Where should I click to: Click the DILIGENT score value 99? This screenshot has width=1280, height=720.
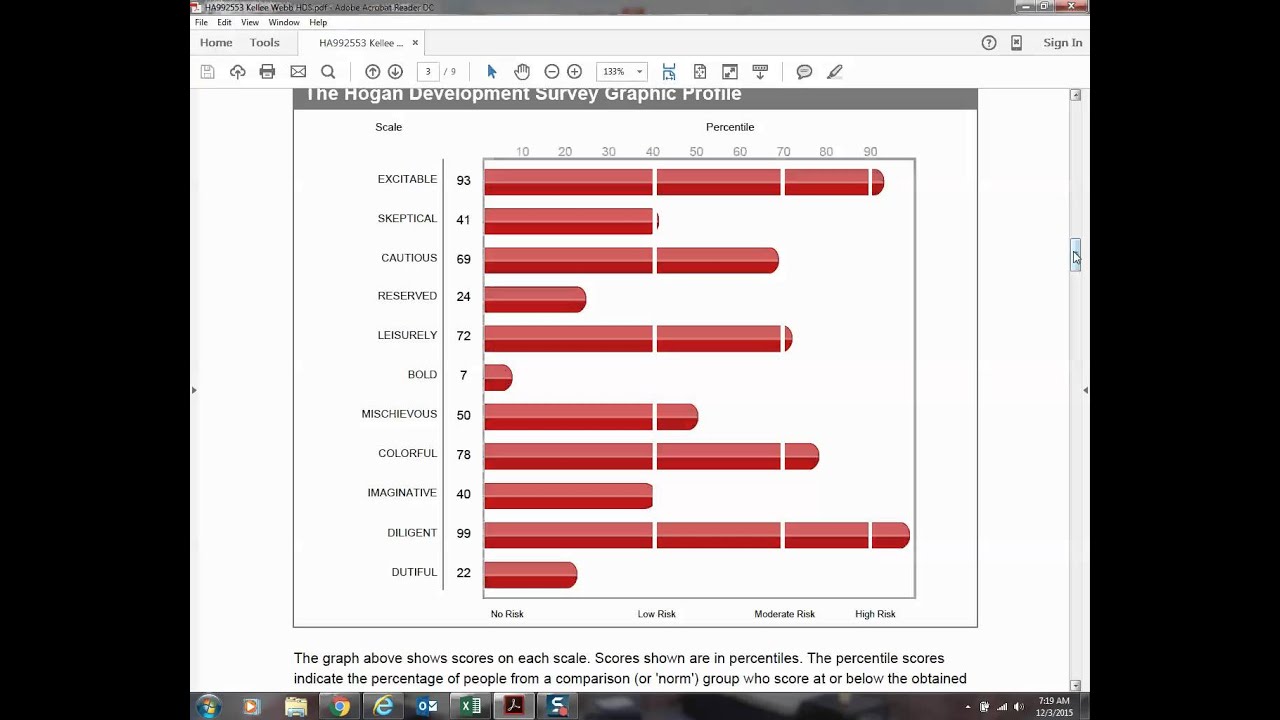click(x=463, y=534)
